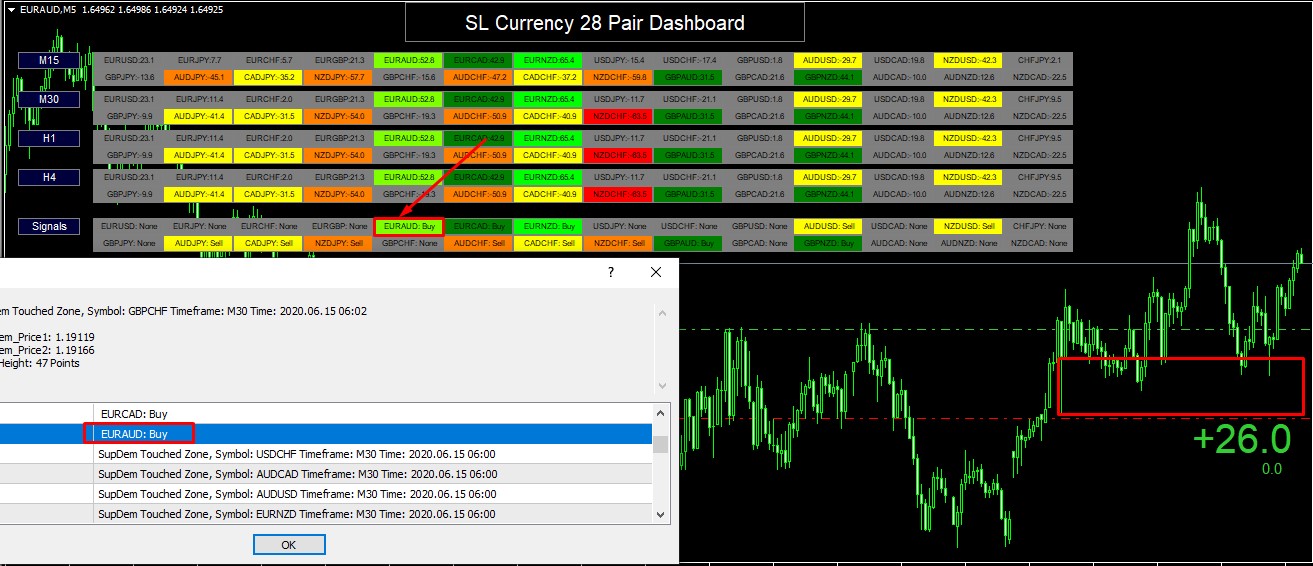
Task: Click the CHFJPY:2.1 cell
Action: pos(1037,61)
